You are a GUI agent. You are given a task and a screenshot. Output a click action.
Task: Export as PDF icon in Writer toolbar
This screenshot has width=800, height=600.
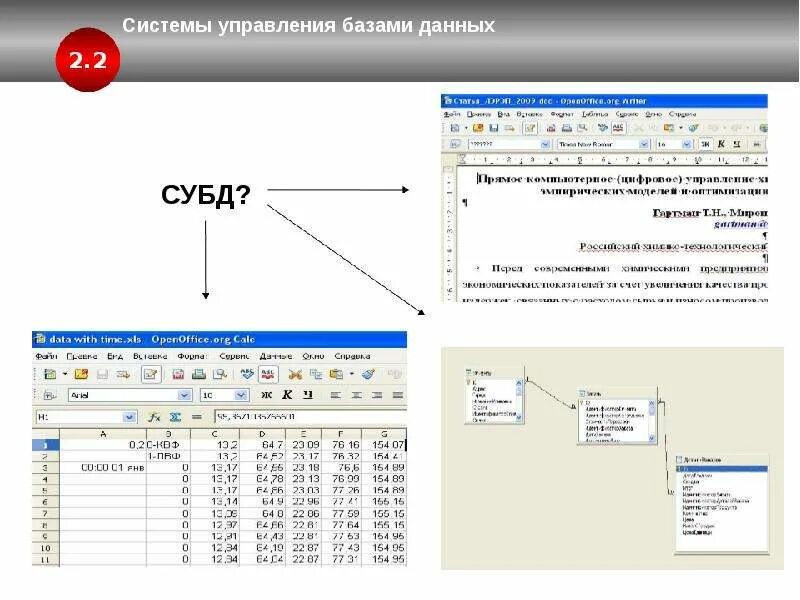pyautogui.click(x=551, y=128)
